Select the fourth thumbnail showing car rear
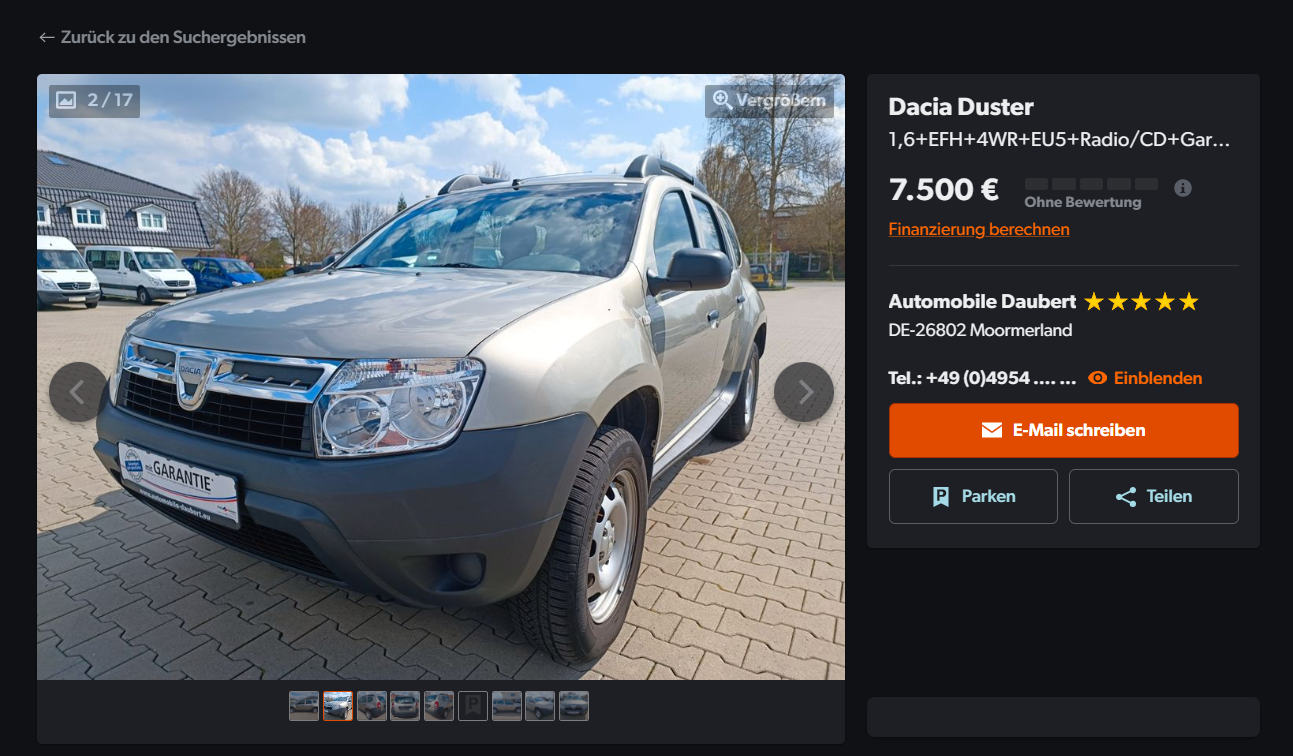Image resolution: width=1293 pixels, height=756 pixels. click(405, 706)
